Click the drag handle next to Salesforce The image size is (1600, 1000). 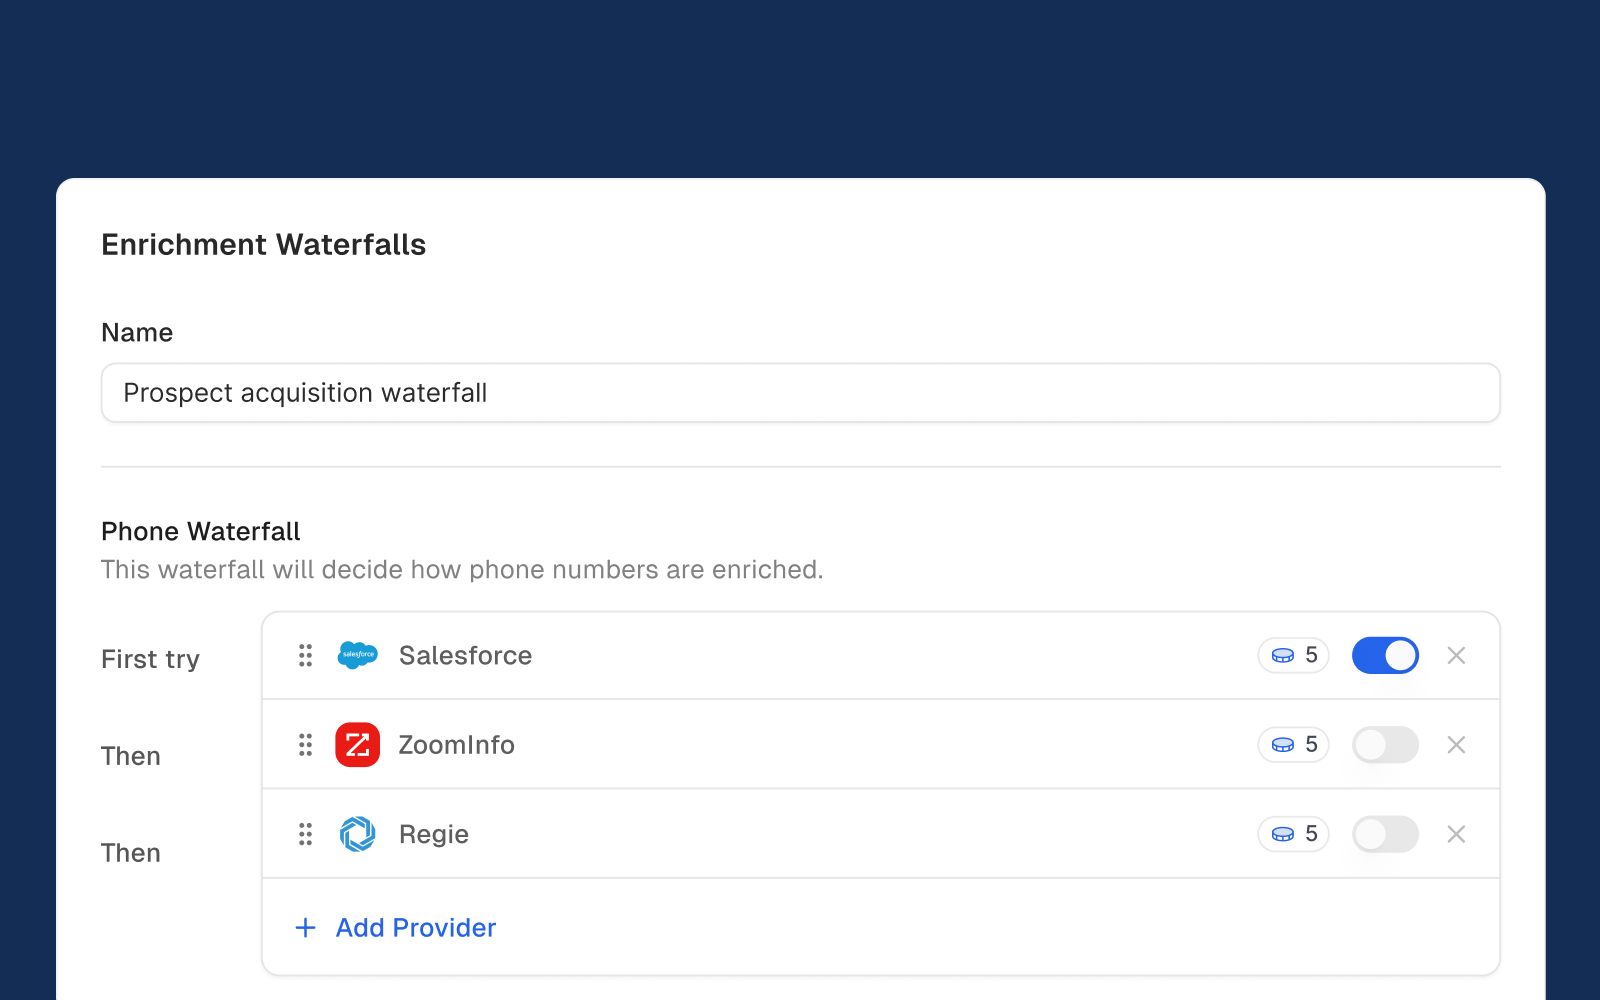tap(305, 655)
